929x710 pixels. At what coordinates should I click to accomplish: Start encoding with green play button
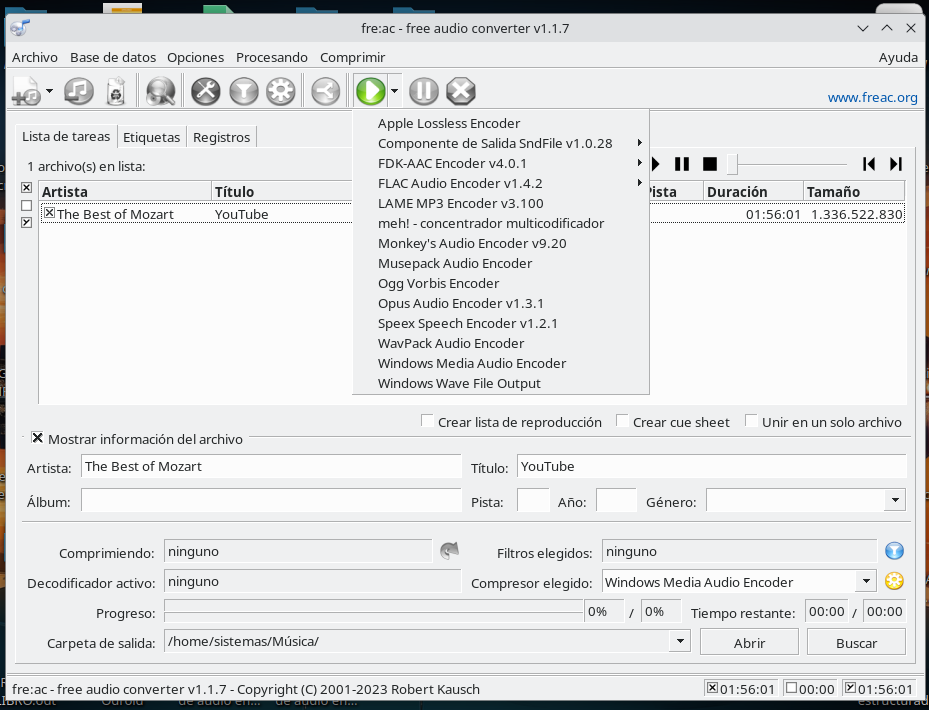click(x=371, y=91)
